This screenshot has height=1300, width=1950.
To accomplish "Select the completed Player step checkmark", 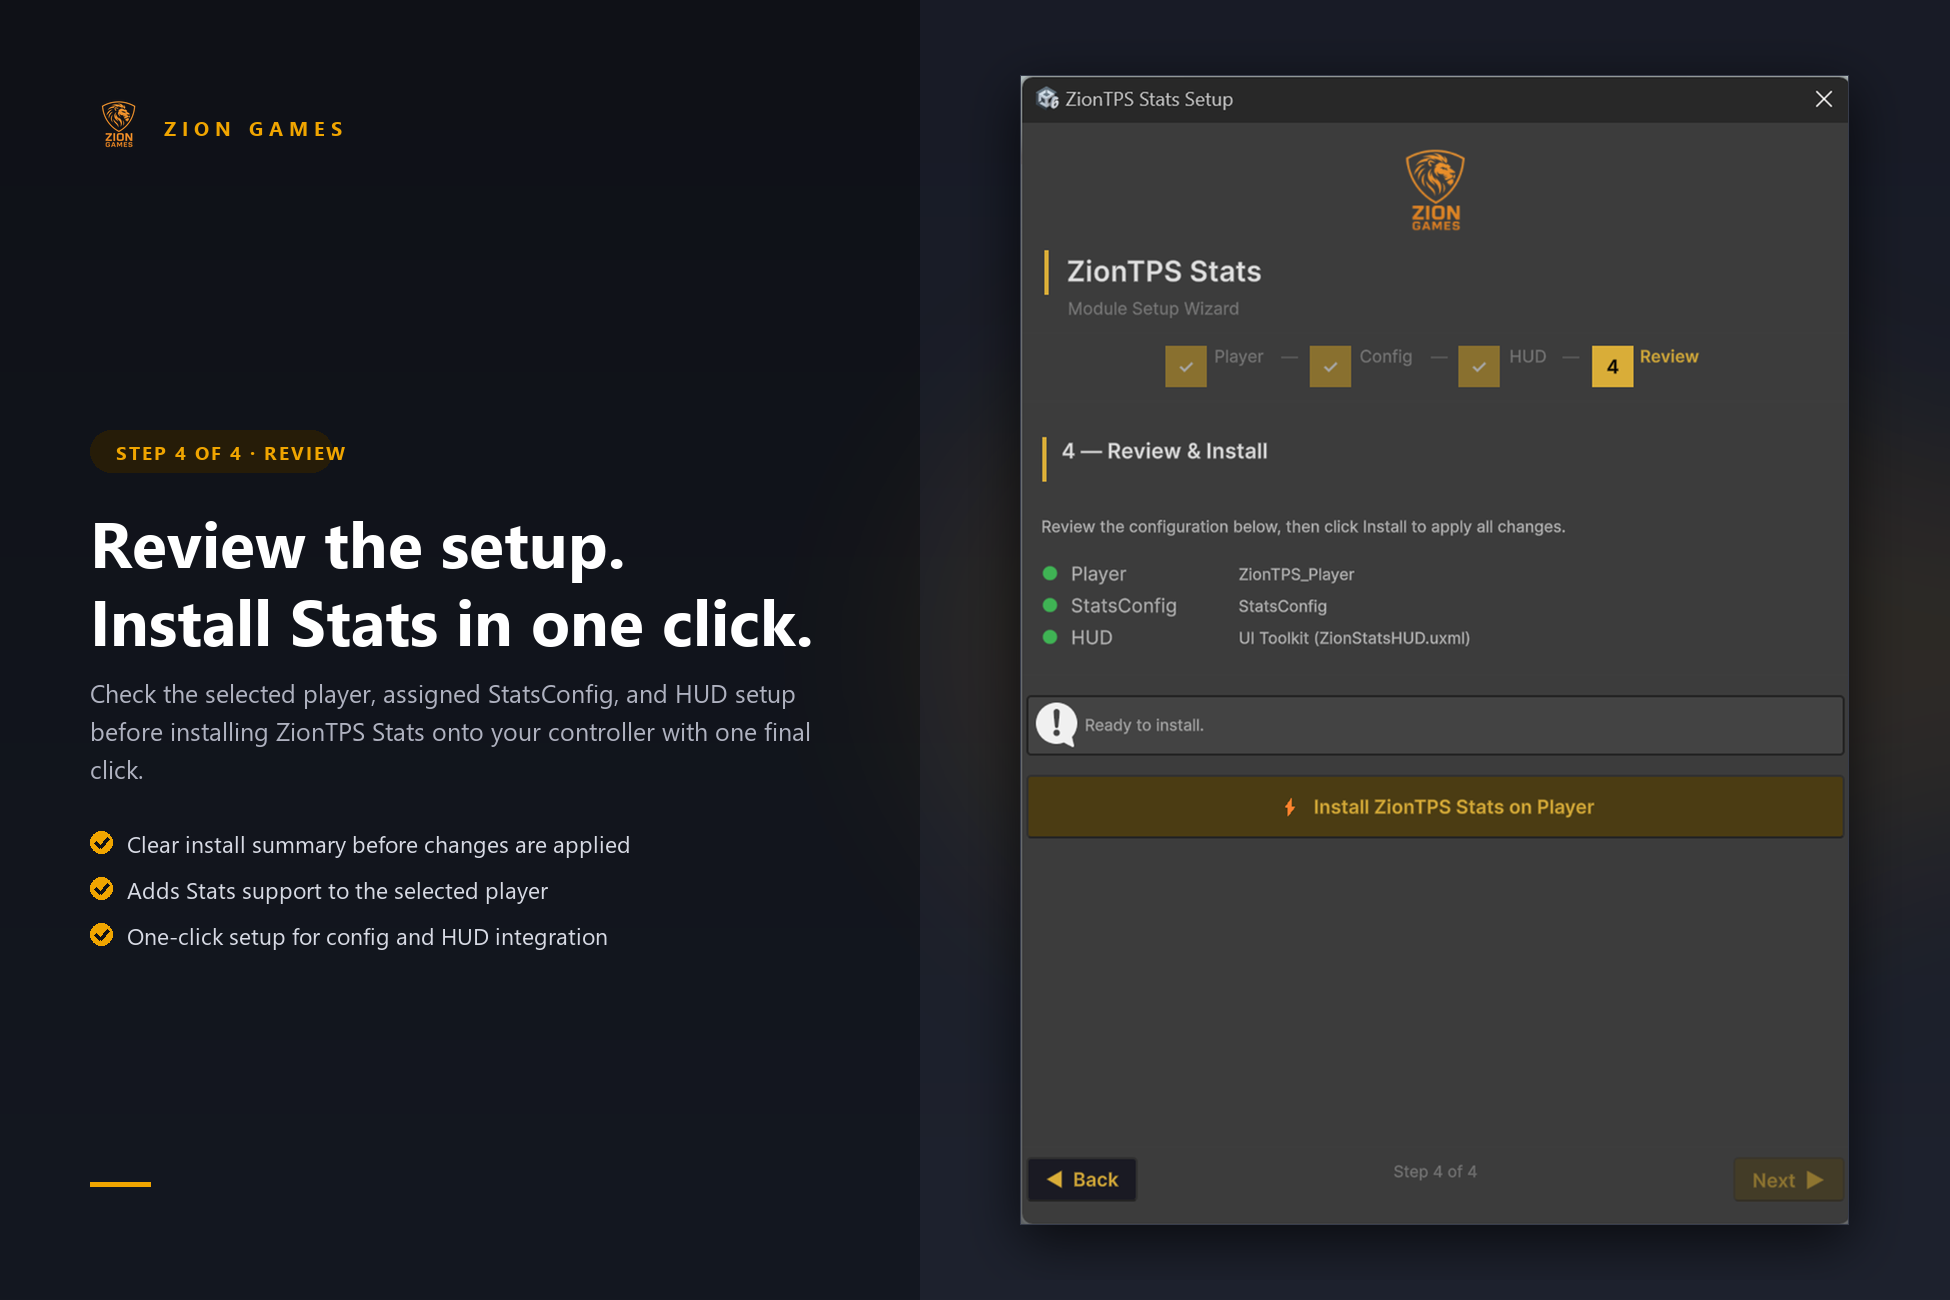I will [1186, 366].
